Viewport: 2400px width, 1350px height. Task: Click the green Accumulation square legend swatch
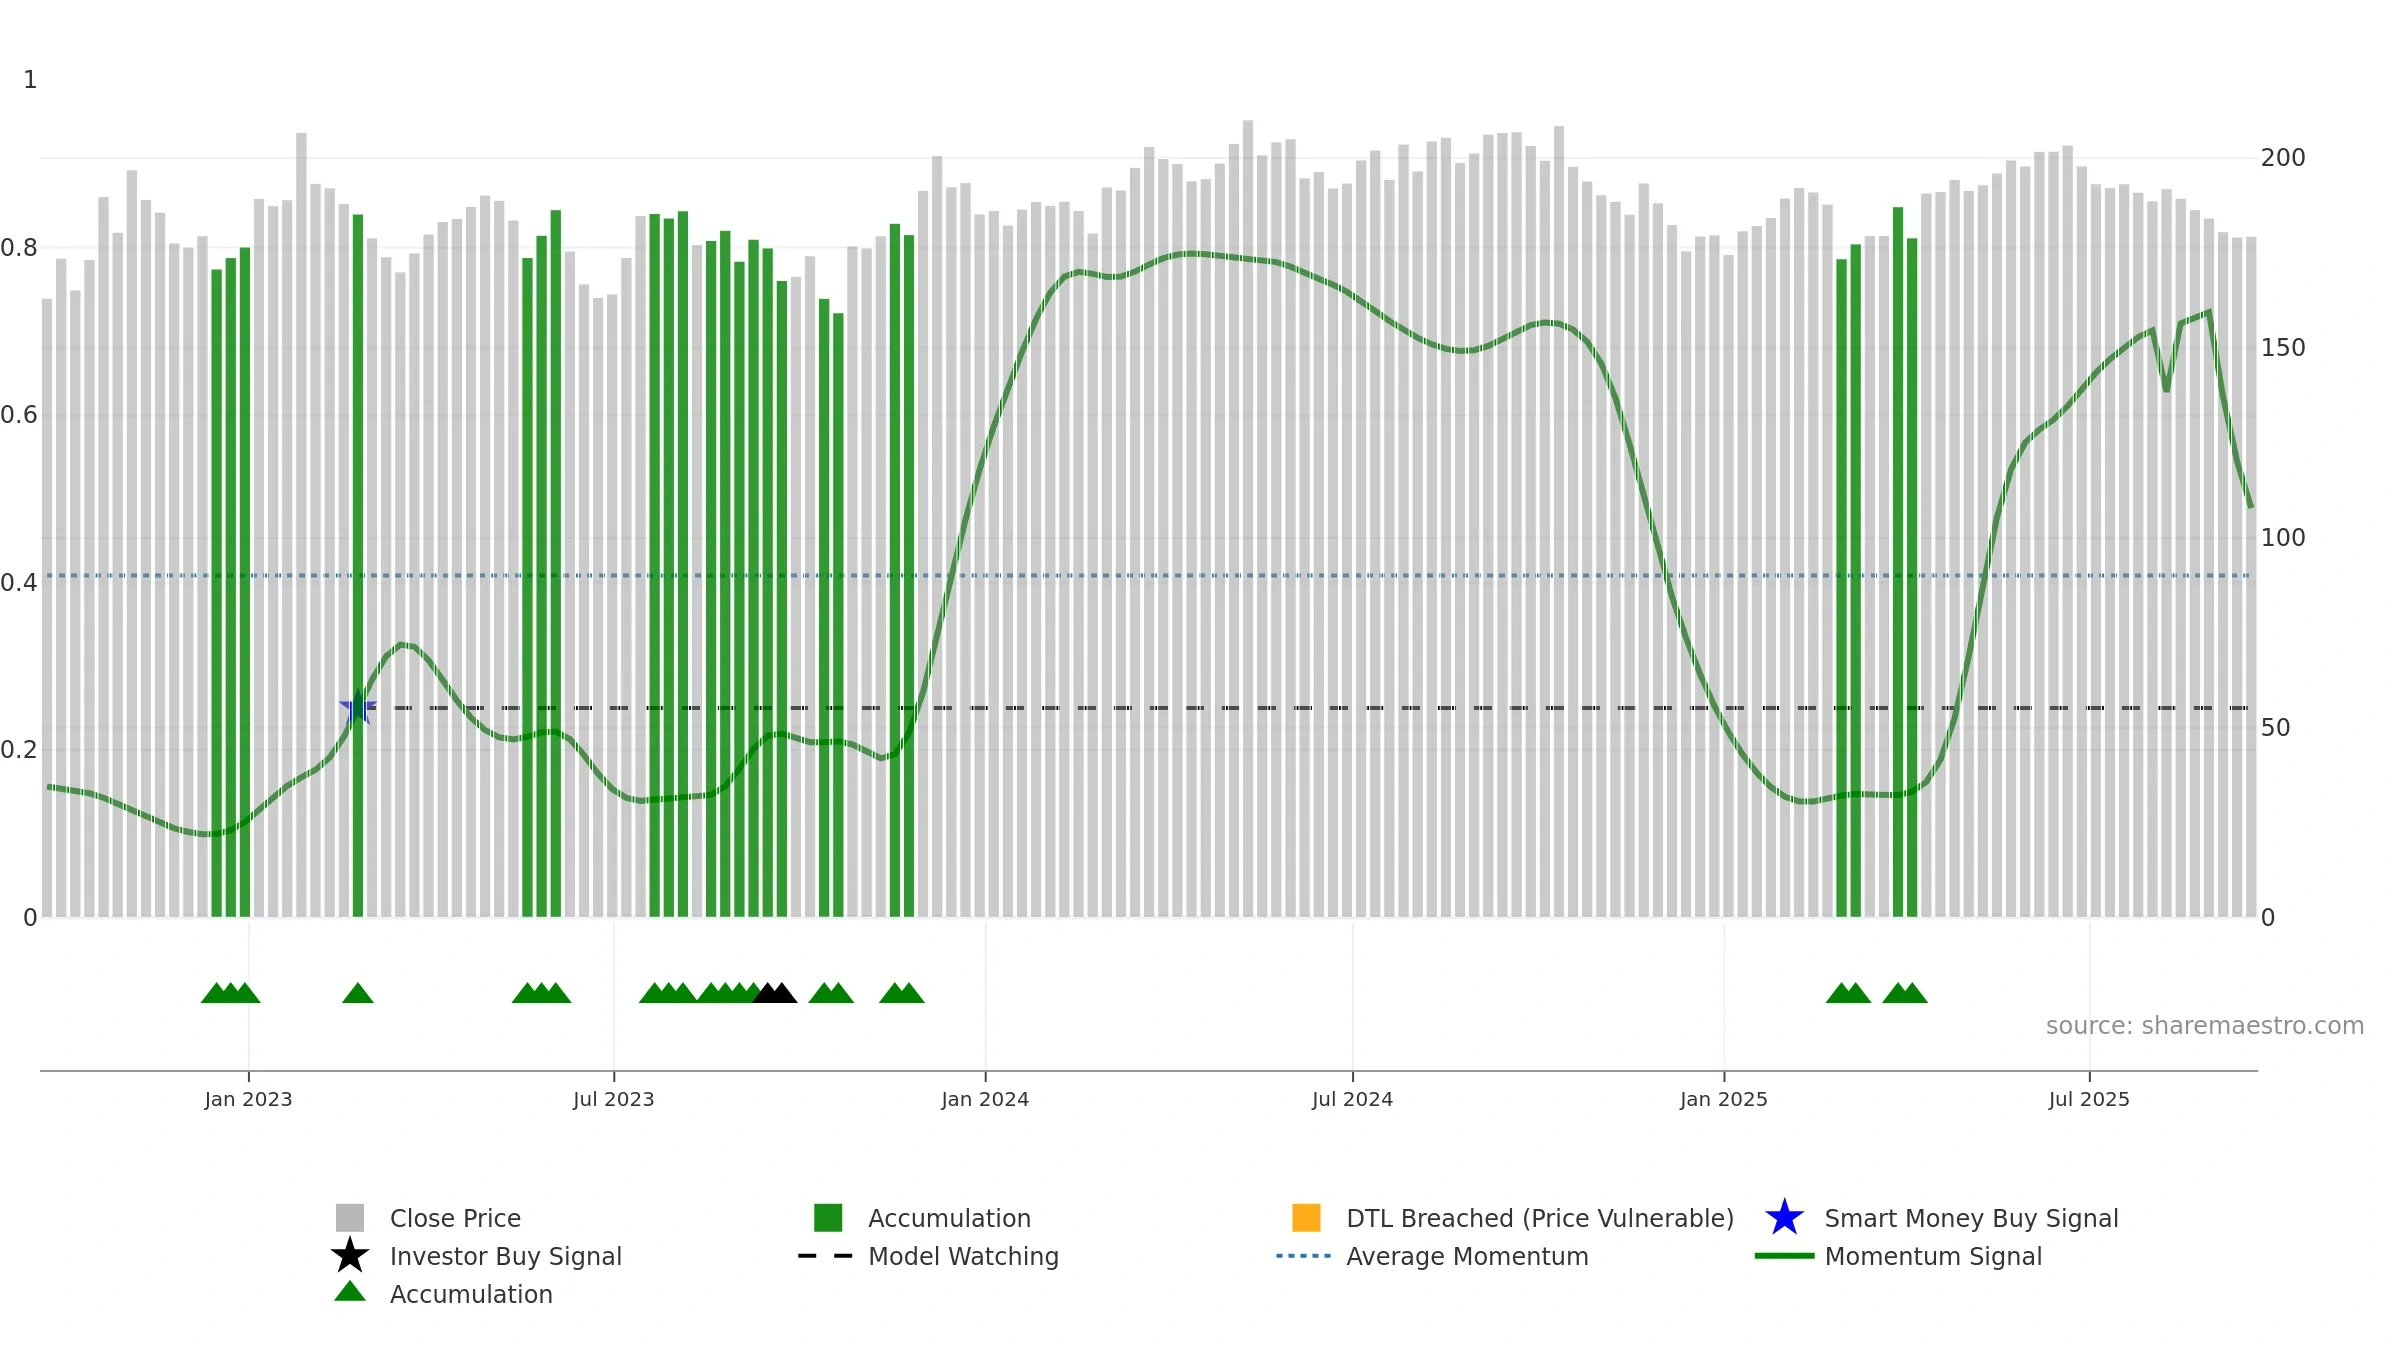click(x=828, y=1218)
